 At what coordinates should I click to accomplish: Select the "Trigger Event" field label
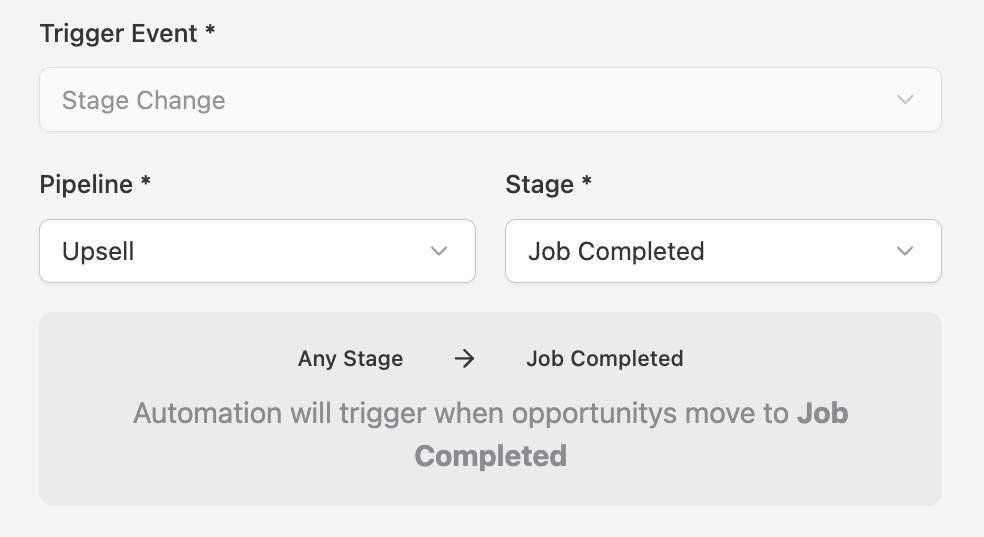[x=118, y=34]
